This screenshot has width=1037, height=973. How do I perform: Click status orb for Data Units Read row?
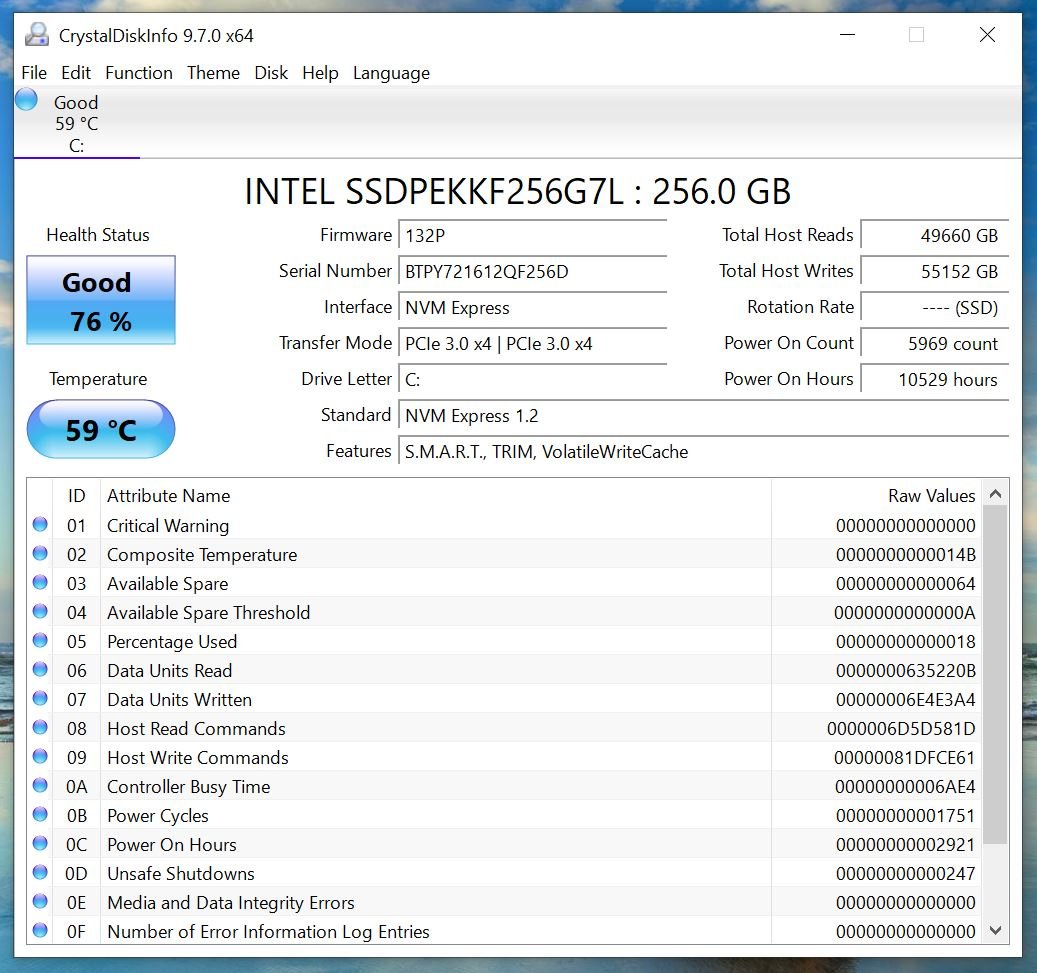click(x=40, y=670)
